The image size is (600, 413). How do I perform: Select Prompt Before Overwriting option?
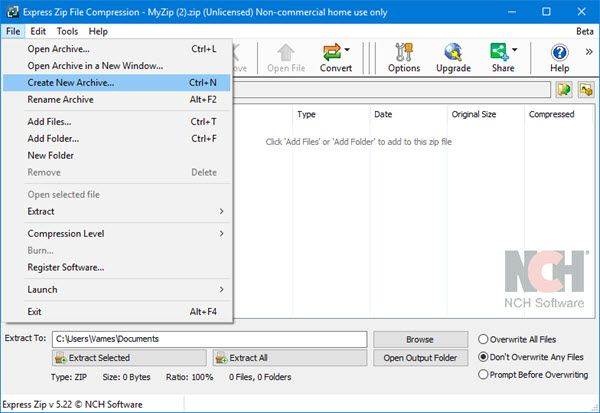(x=483, y=374)
